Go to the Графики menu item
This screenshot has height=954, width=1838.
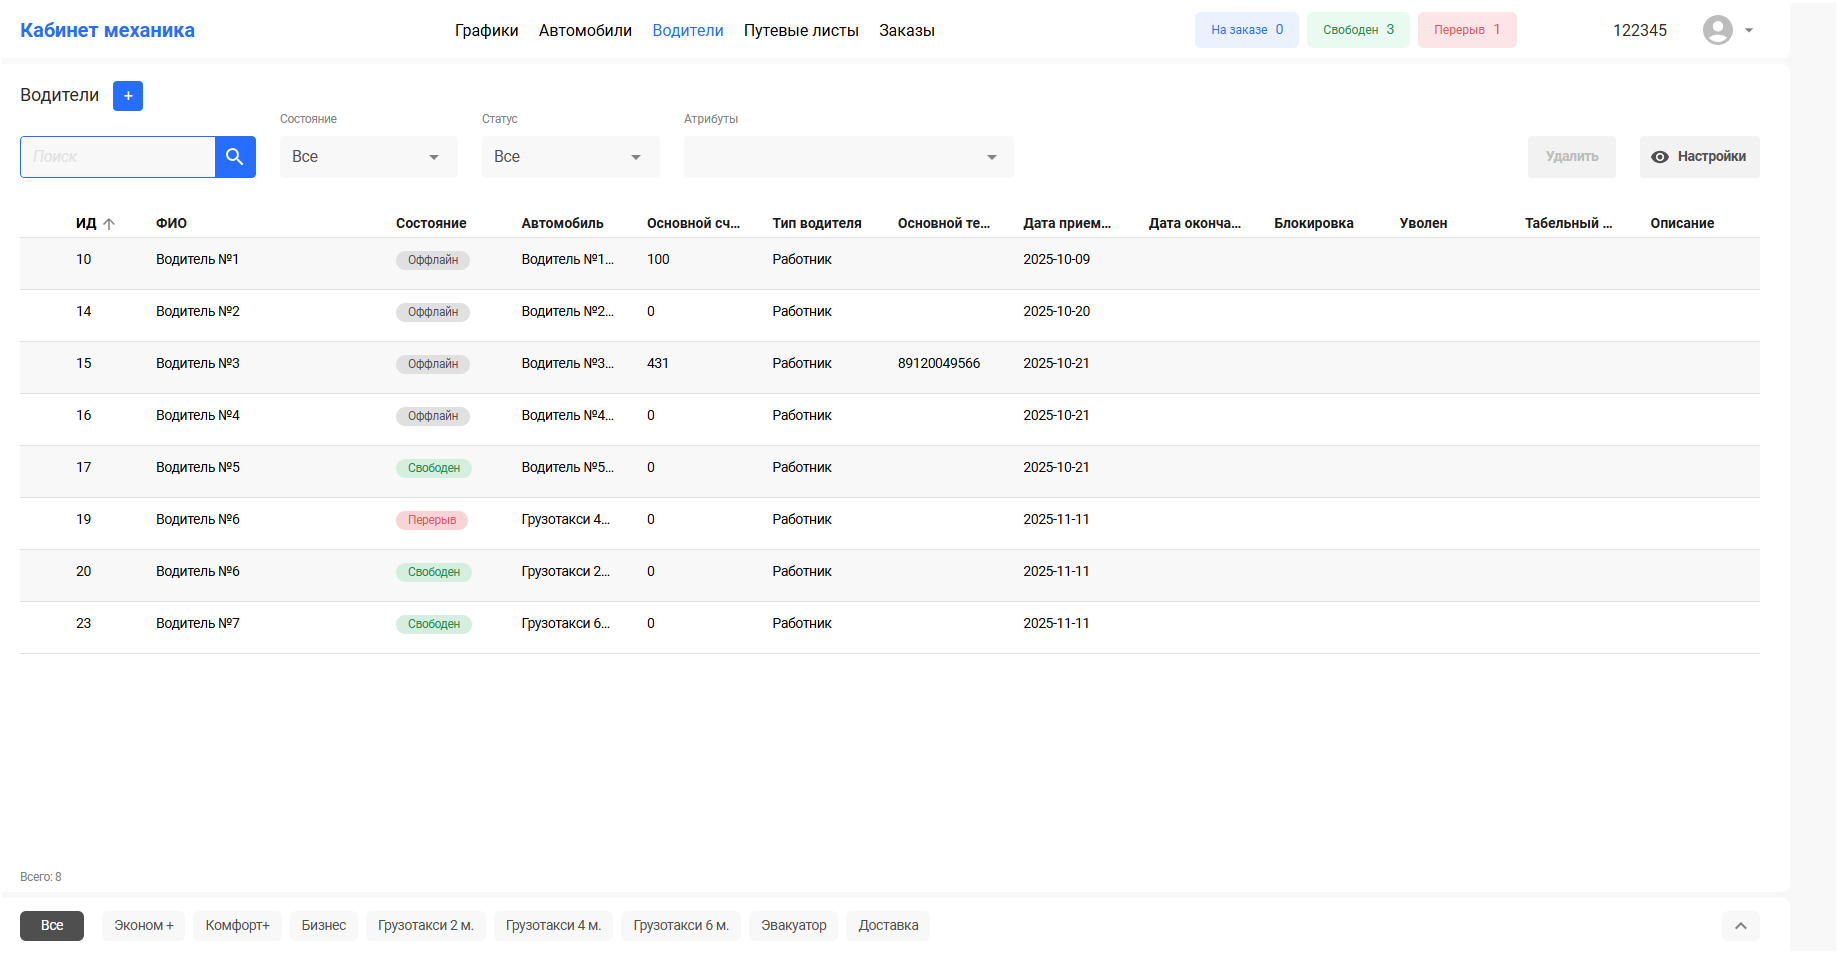(486, 31)
